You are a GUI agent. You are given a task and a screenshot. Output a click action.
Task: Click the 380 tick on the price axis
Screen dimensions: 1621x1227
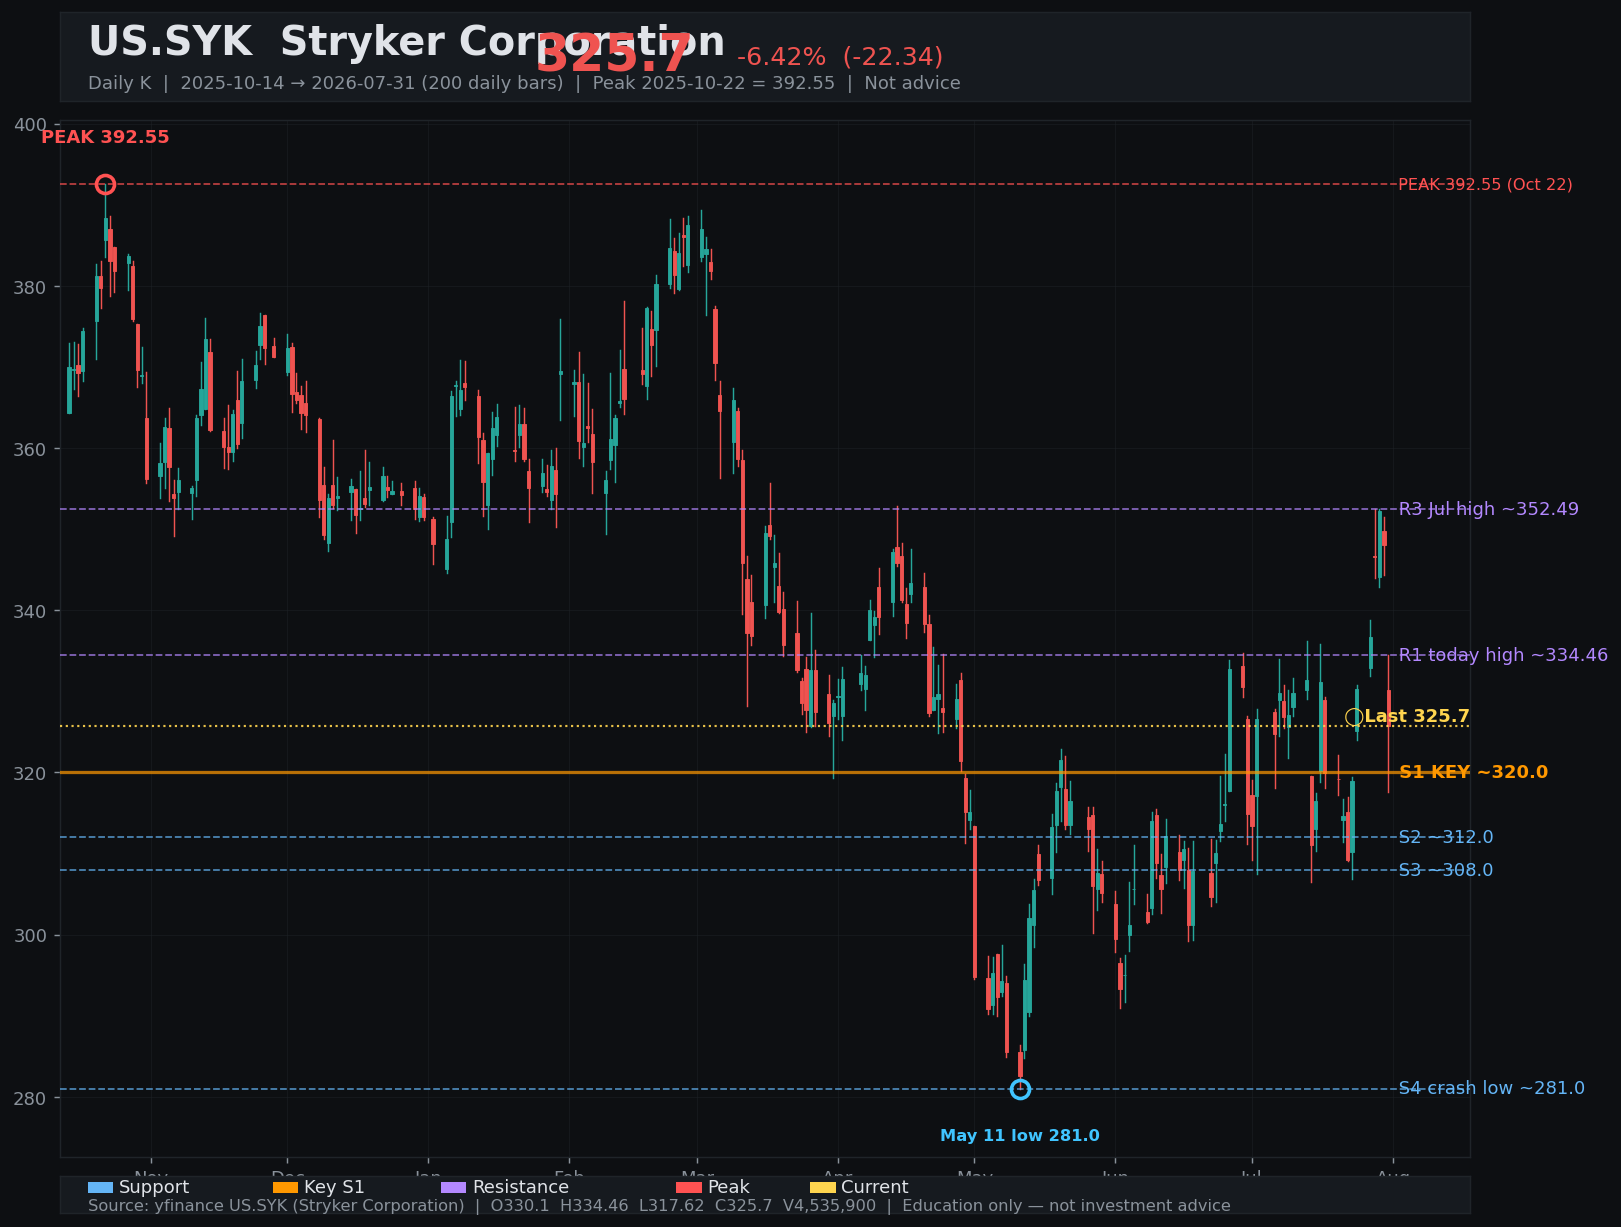(x=31, y=287)
